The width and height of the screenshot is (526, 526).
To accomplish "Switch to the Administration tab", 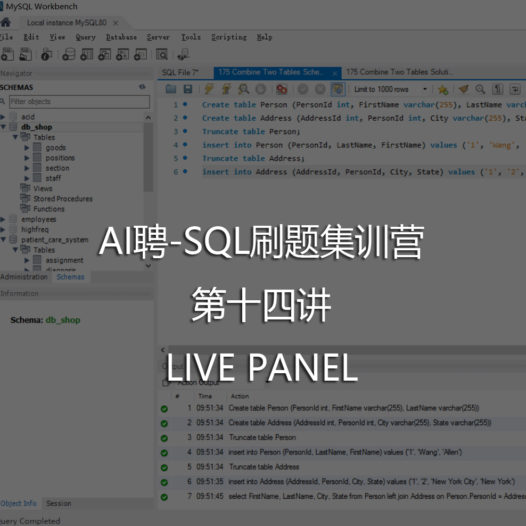I will click(x=24, y=277).
